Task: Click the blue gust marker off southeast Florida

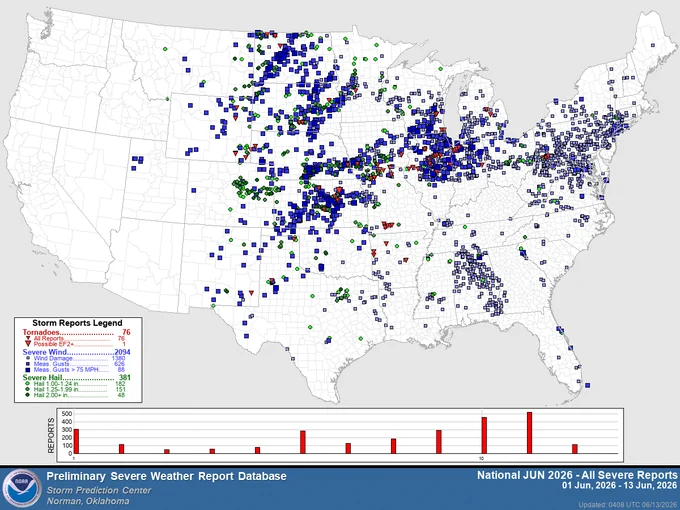Action: click(x=588, y=385)
